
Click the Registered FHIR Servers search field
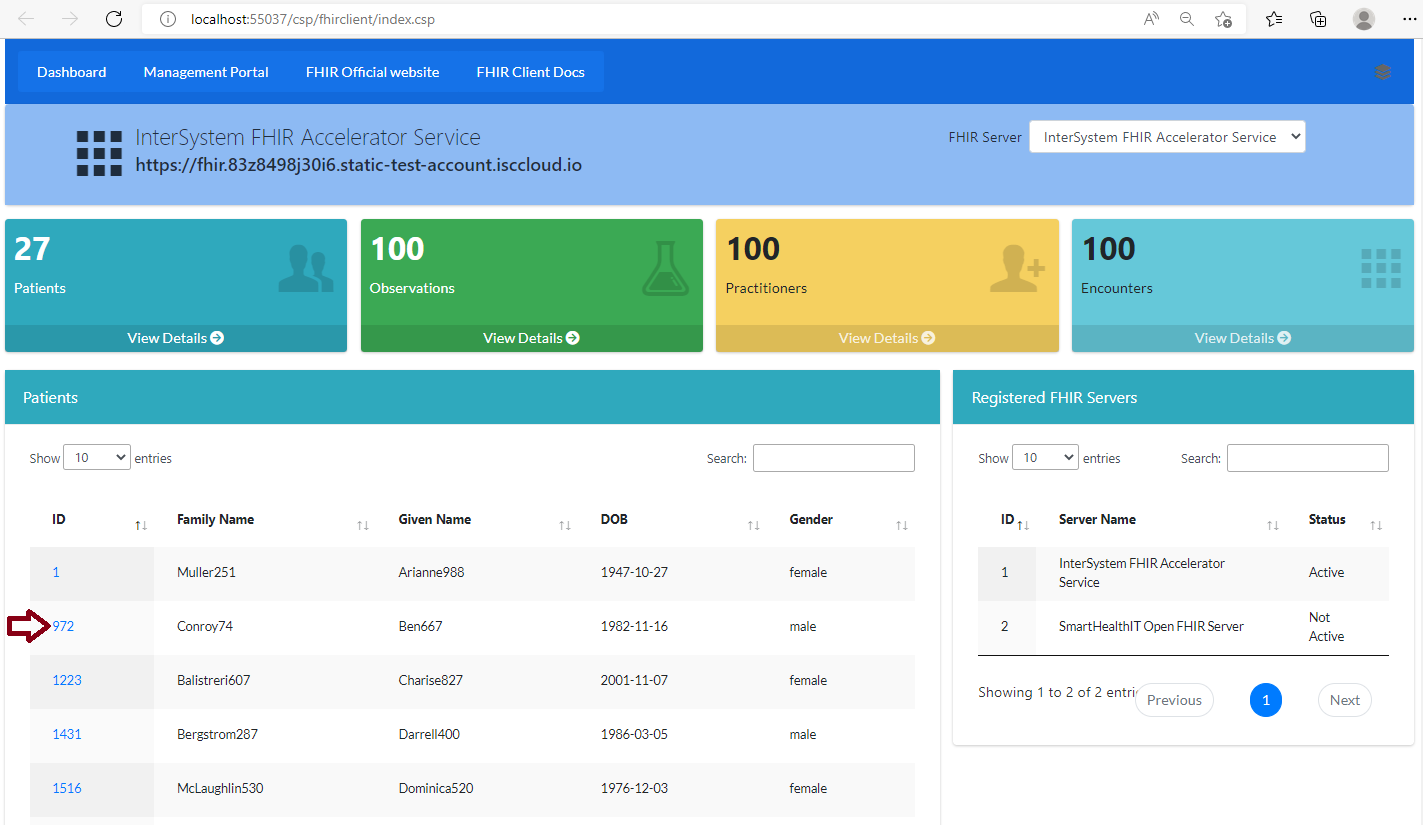point(1308,458)
